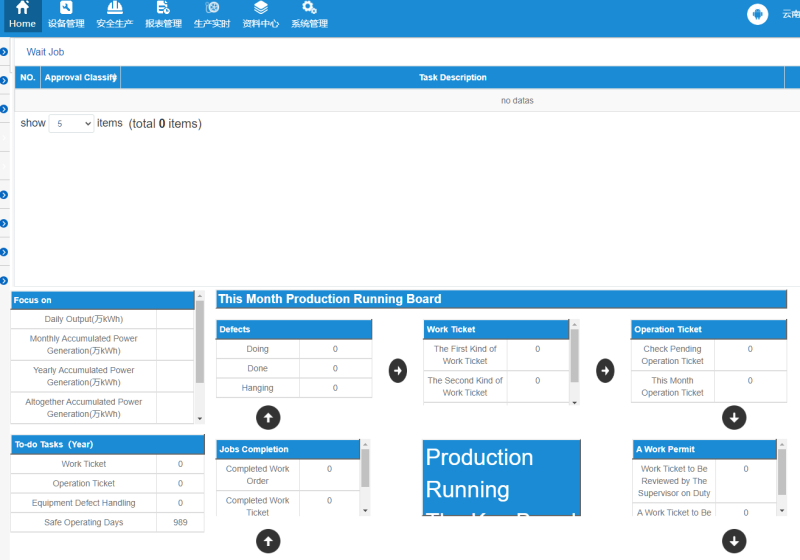This screenshot has height=560, width=800.
Task: Open the Home navigation item
Action: pyautogui.click(x=22, y=15)
